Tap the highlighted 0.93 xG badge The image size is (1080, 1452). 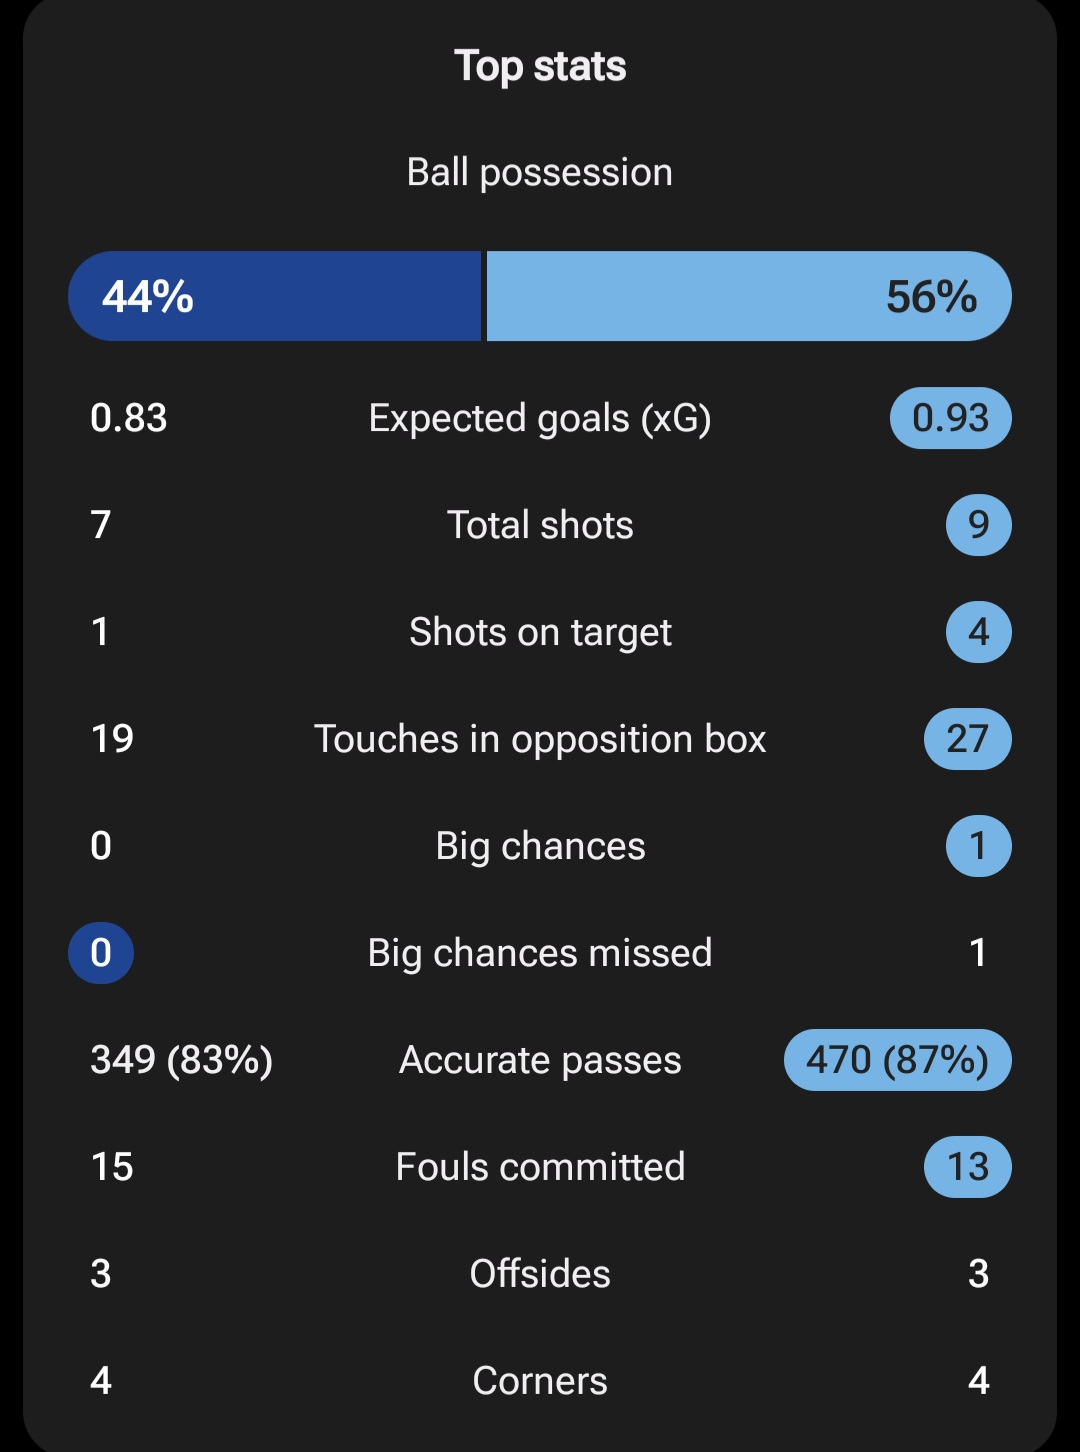pos(951,418)
